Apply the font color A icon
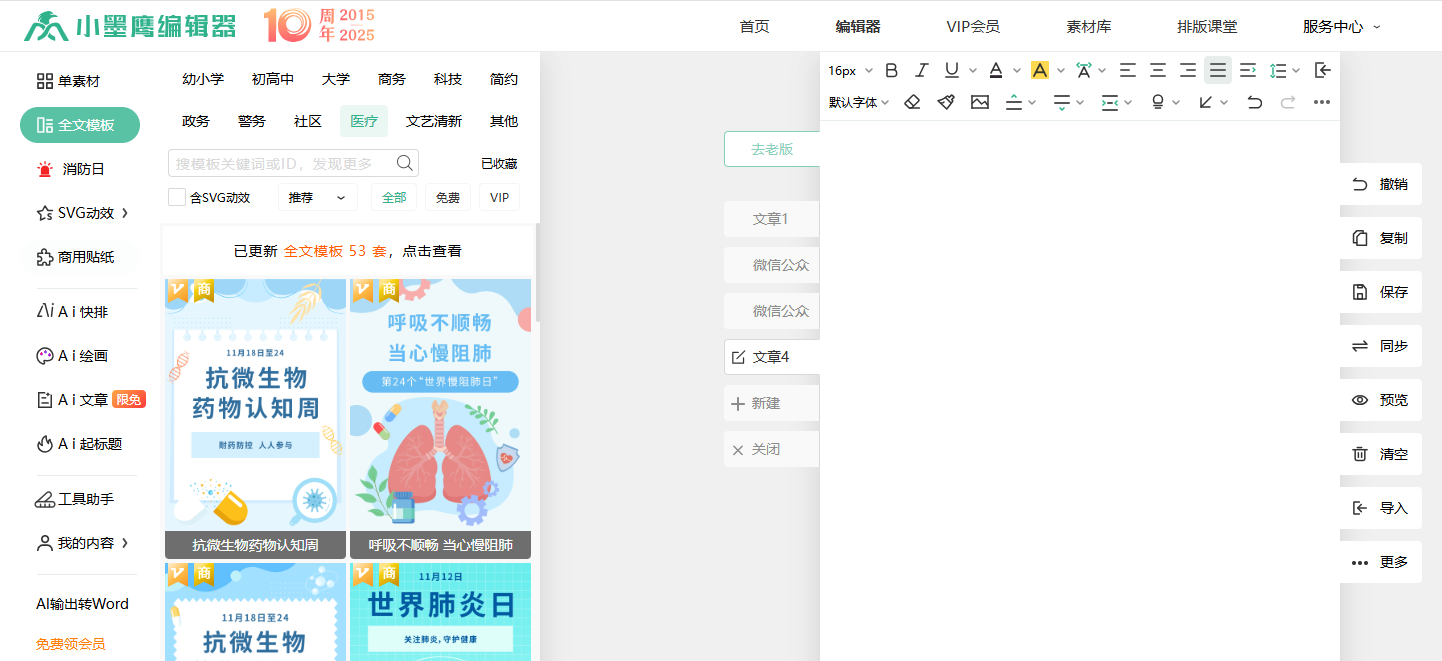 [x=995, y=70]
